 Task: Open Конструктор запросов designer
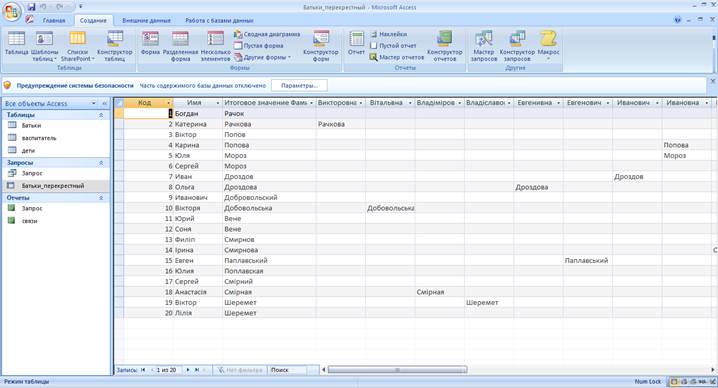tap(517, 46)
